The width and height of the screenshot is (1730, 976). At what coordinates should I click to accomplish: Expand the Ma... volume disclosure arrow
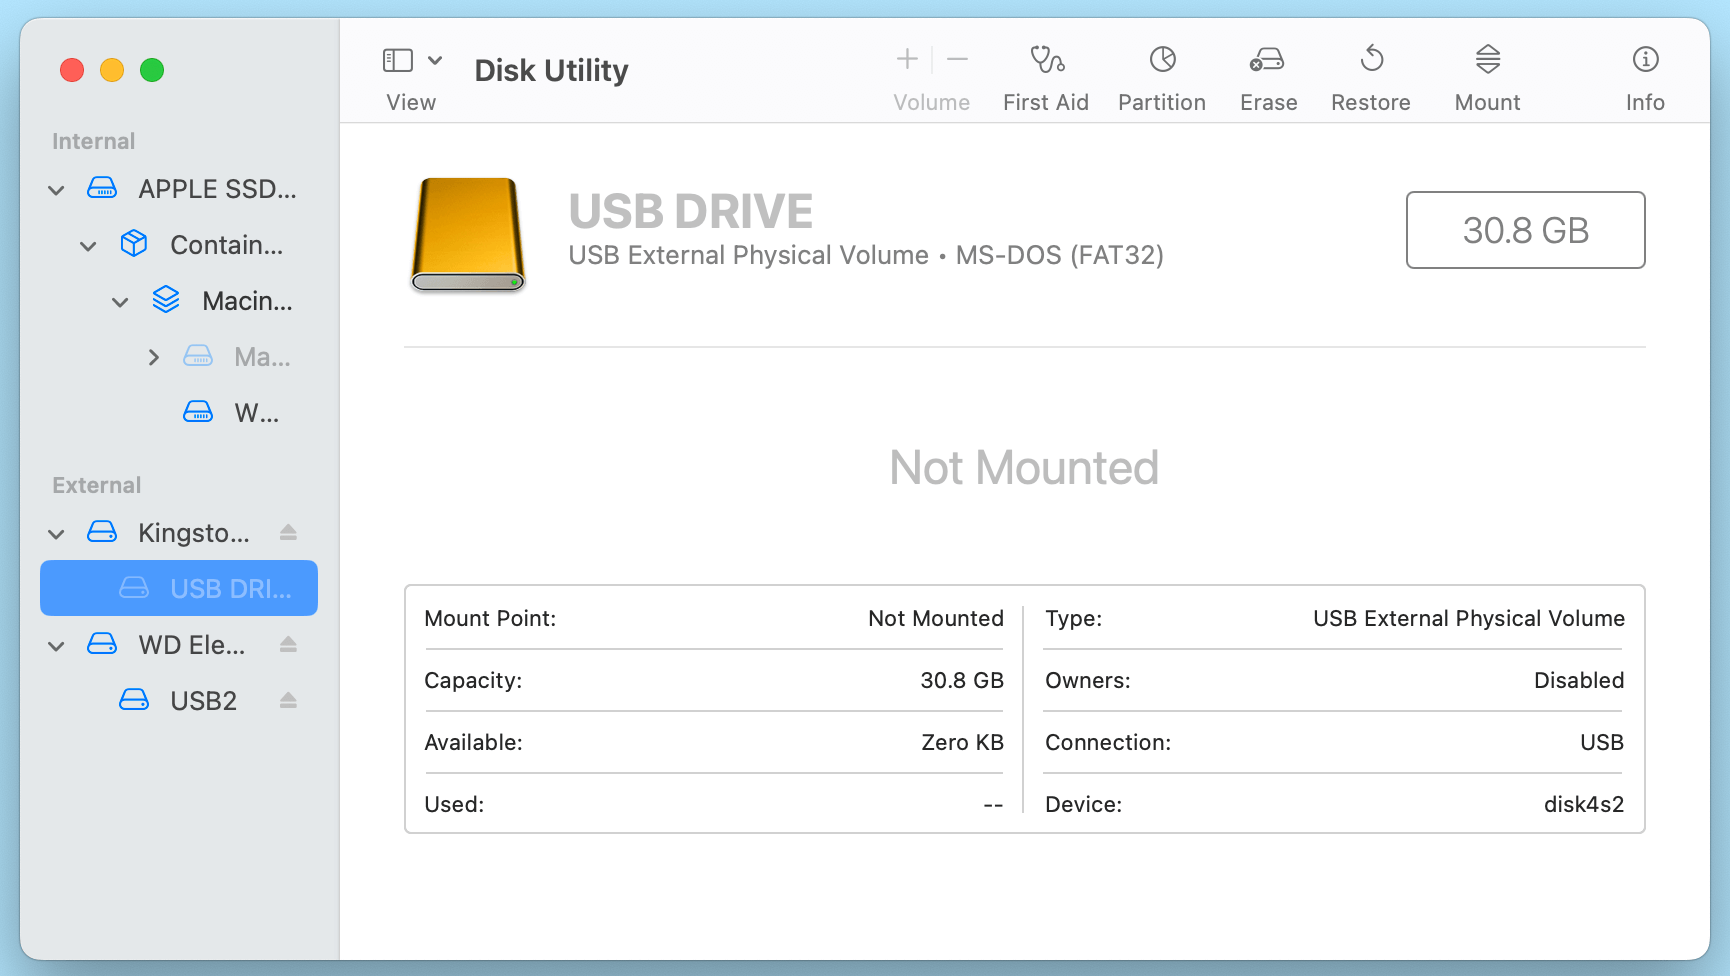153,356
